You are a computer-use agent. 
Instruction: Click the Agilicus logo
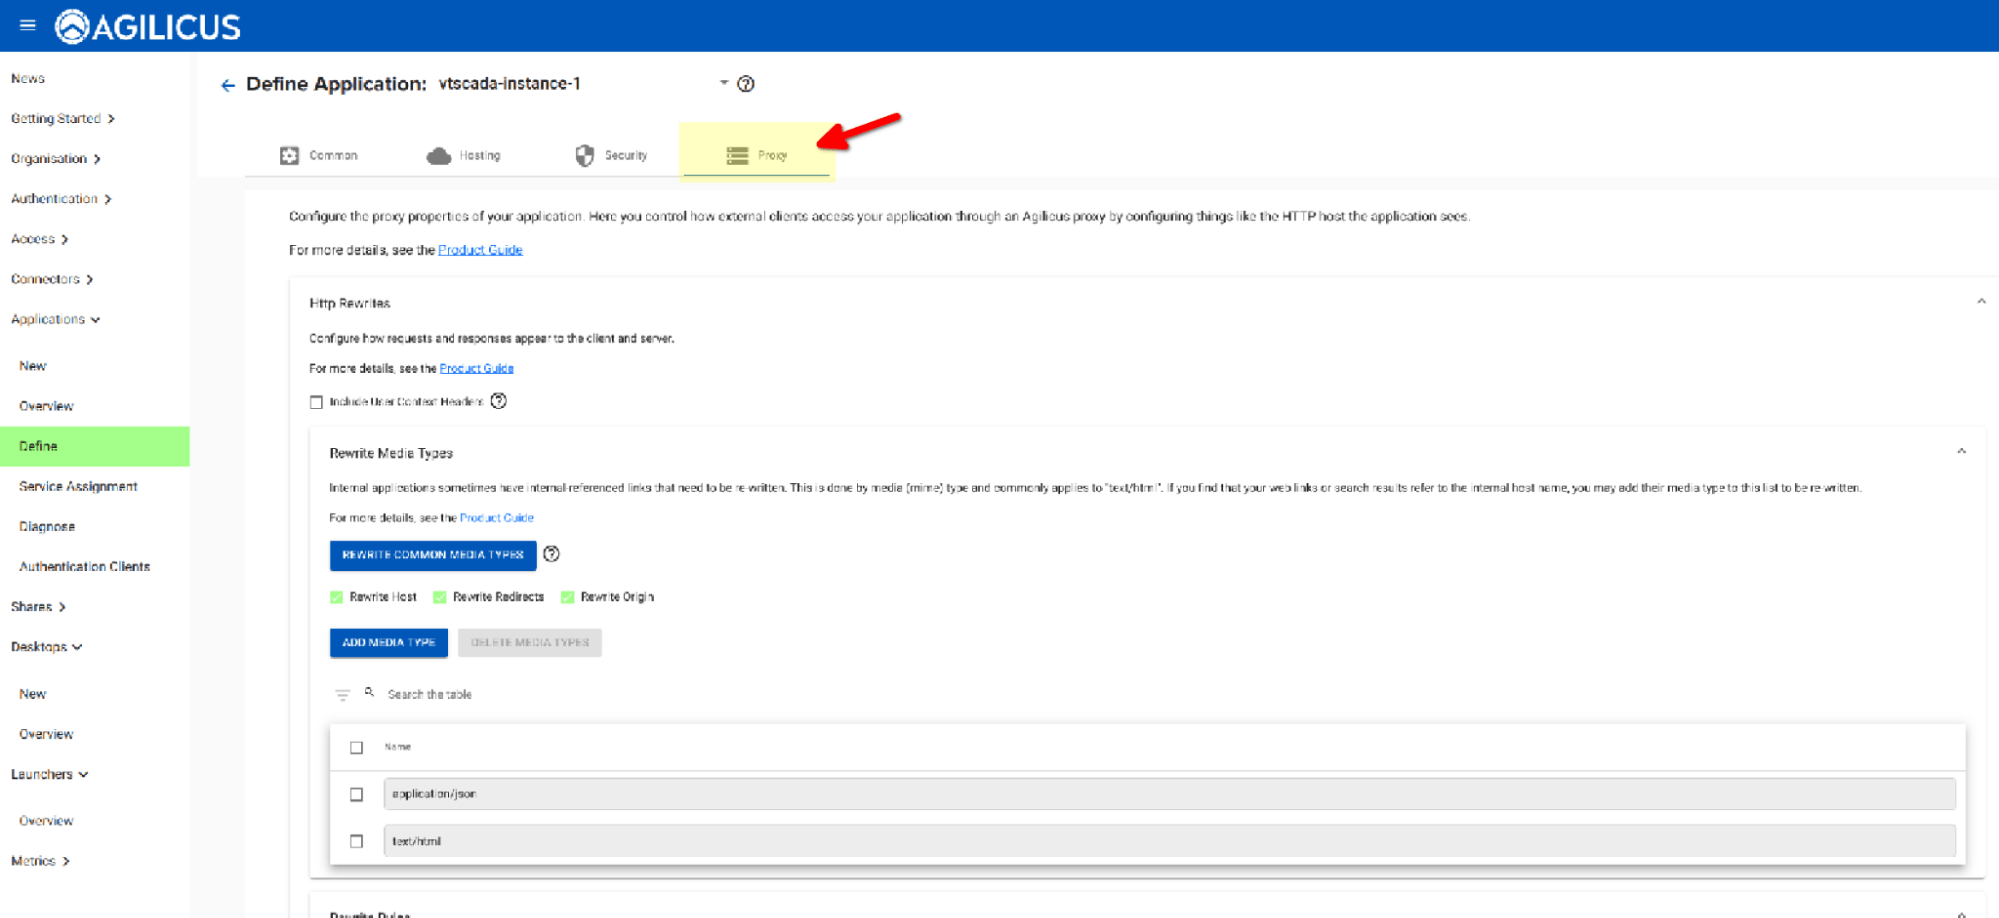click(148, 27)
